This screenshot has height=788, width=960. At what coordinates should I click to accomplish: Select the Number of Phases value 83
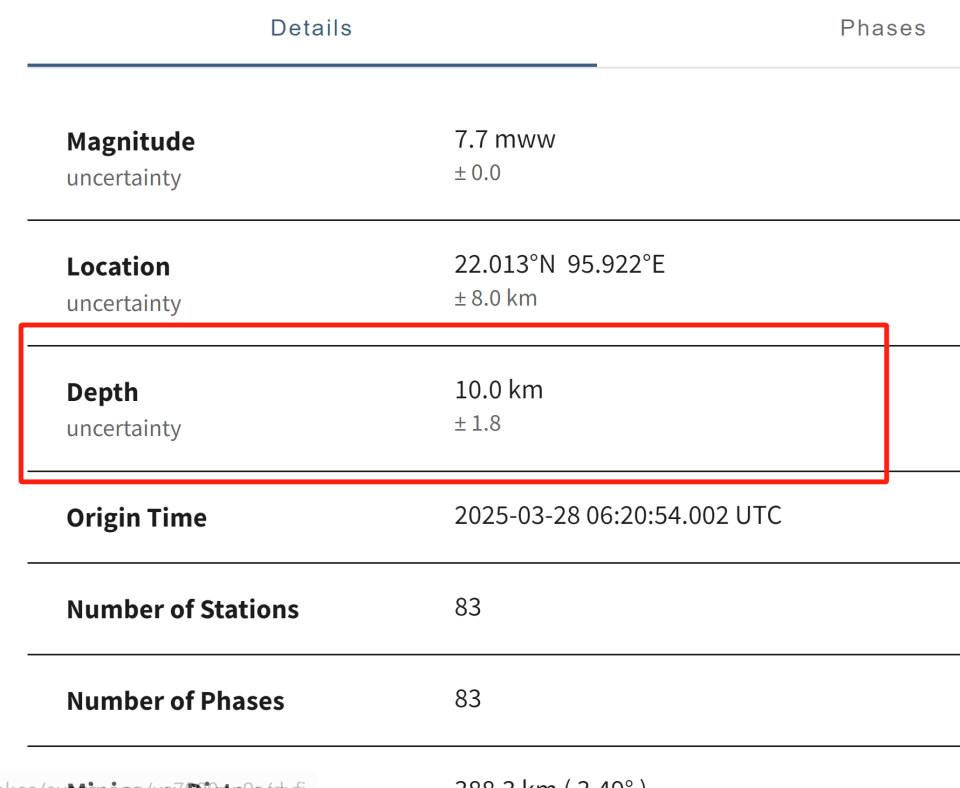[x=467, y=698]
